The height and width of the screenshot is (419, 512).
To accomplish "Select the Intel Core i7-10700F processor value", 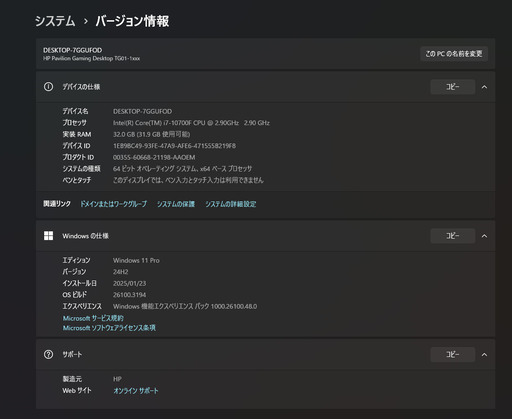I will click(191, 123).
